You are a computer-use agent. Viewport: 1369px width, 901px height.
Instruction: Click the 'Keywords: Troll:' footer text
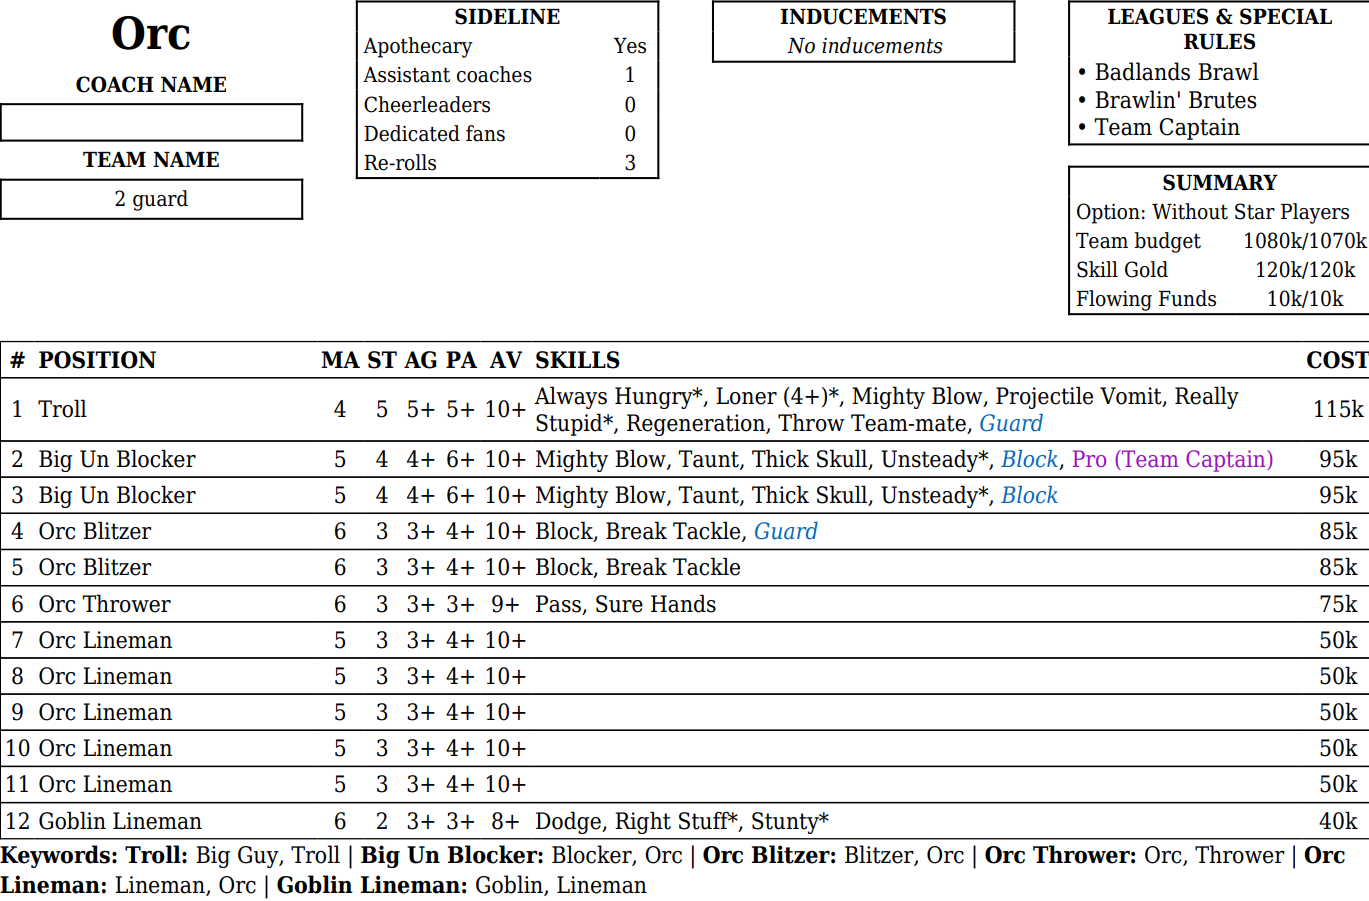[94, 855]
